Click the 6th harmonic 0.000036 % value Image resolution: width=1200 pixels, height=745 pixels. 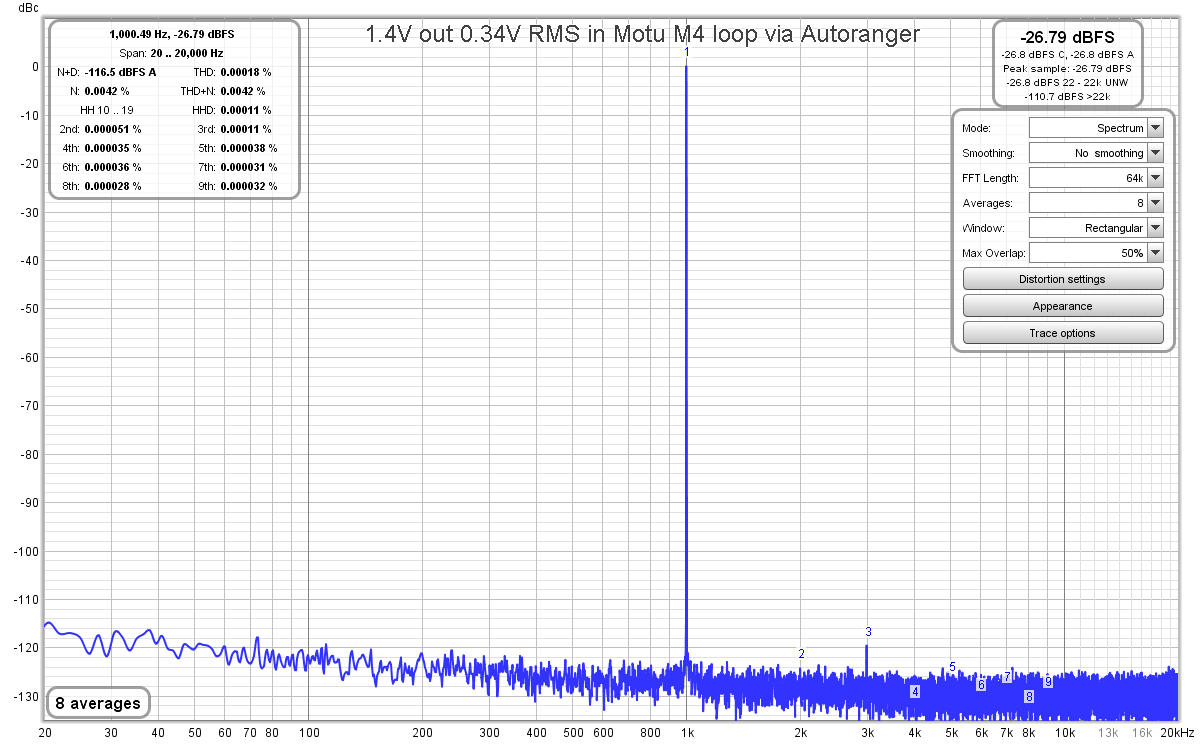[113, 167]
